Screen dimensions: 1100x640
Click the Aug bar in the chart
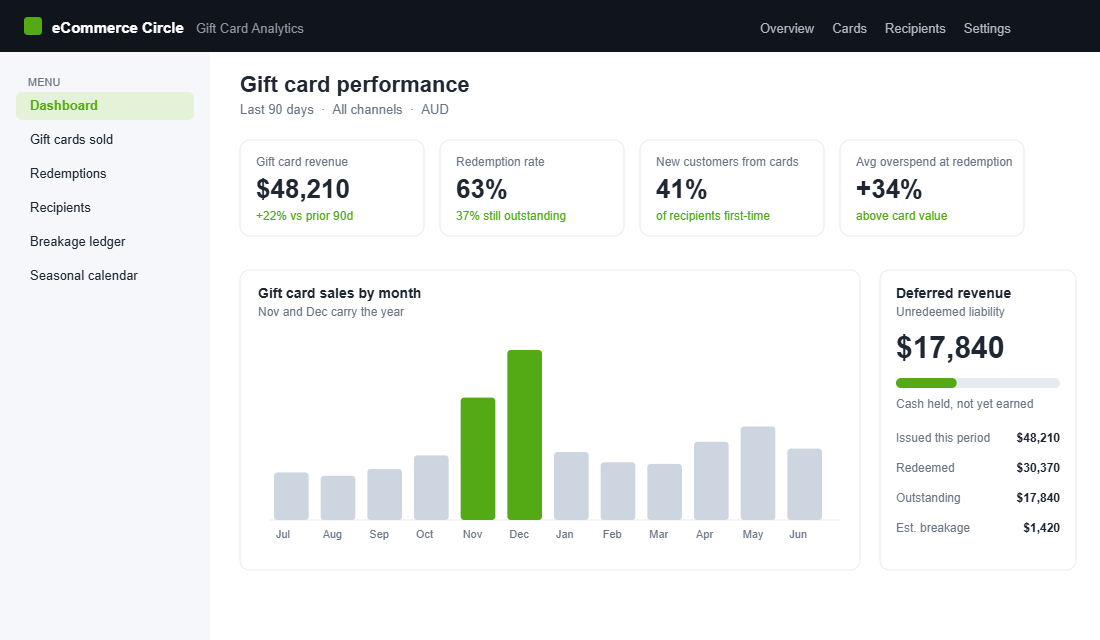tap(337, 498)
